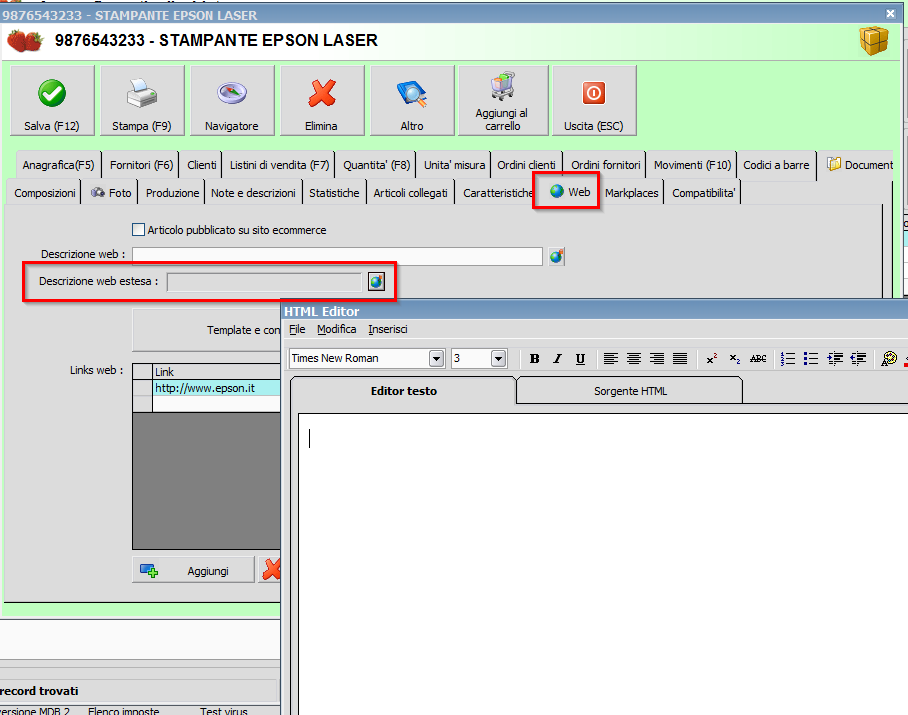Go to Listini di vendita (F7) tab
Image resolution: width=908 pixels, height=715 pixels.
pos(279,165)
